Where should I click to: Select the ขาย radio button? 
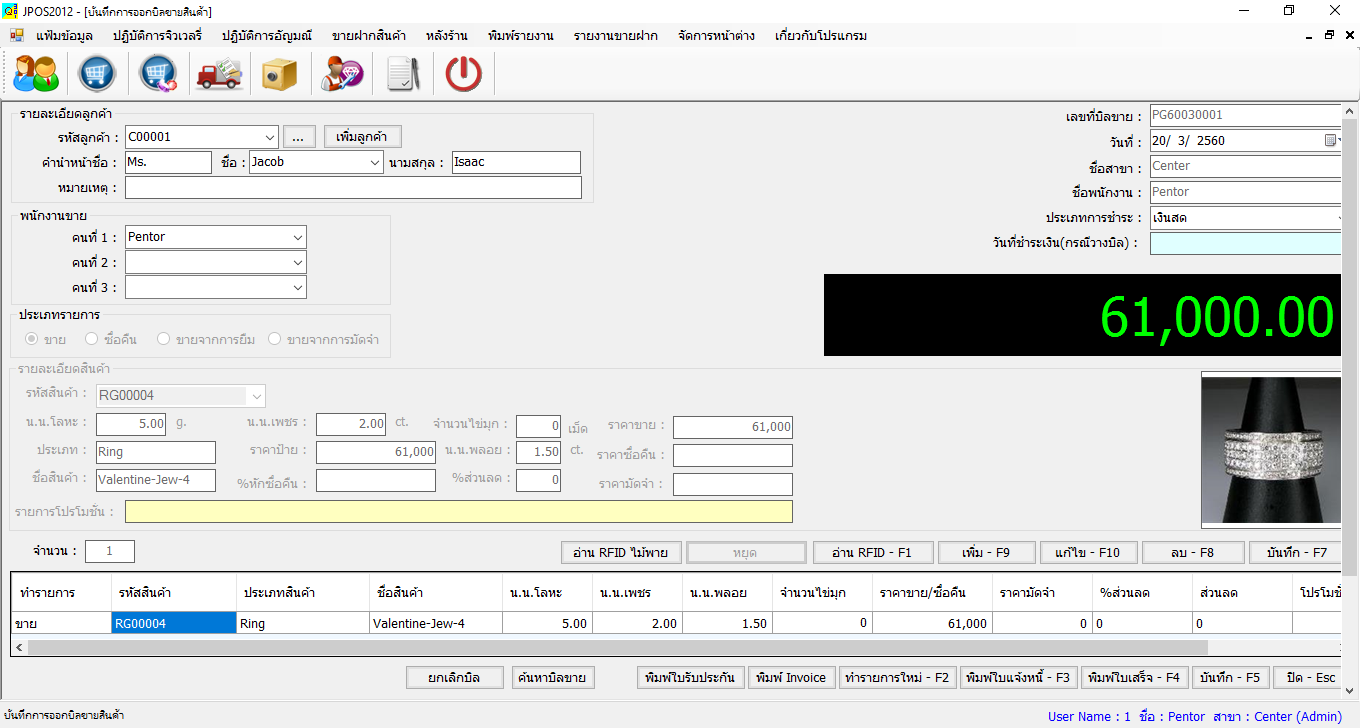32,340
